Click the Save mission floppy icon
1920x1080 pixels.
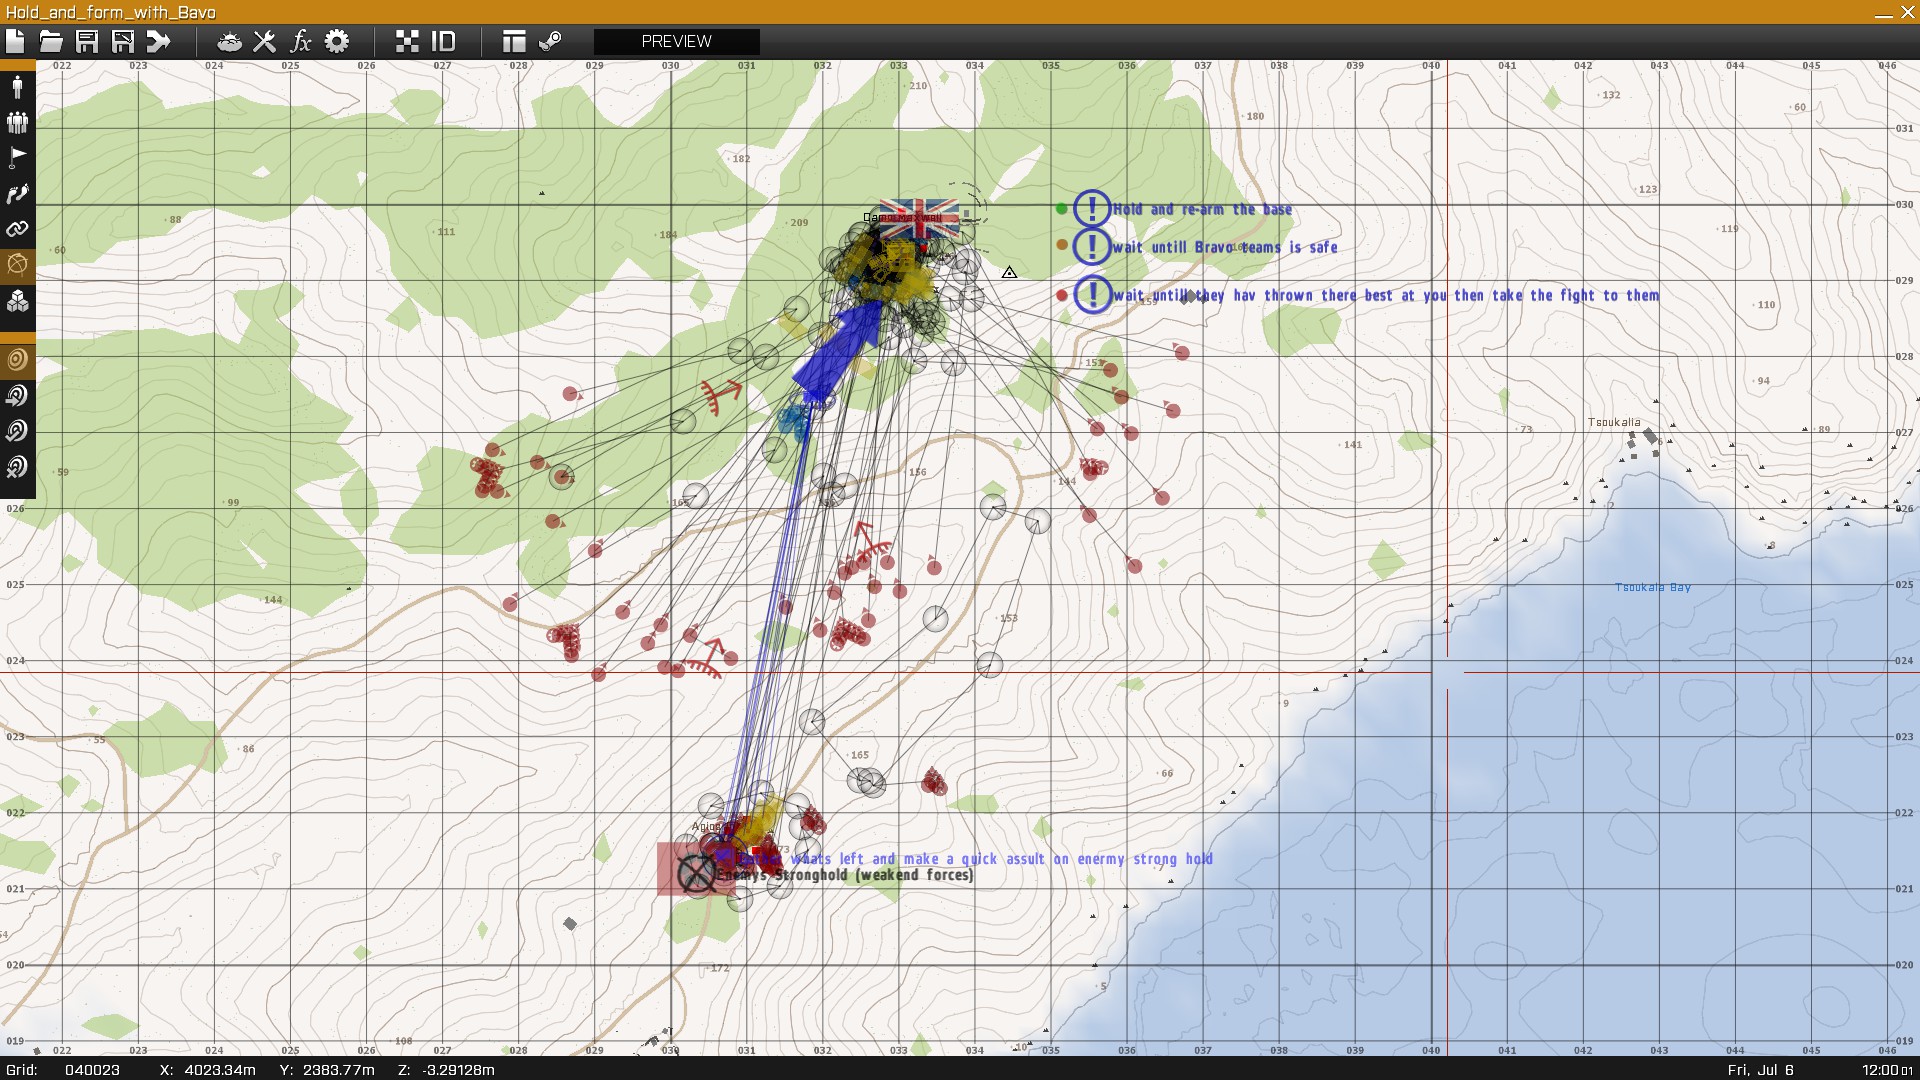click(x=87, y=41)
